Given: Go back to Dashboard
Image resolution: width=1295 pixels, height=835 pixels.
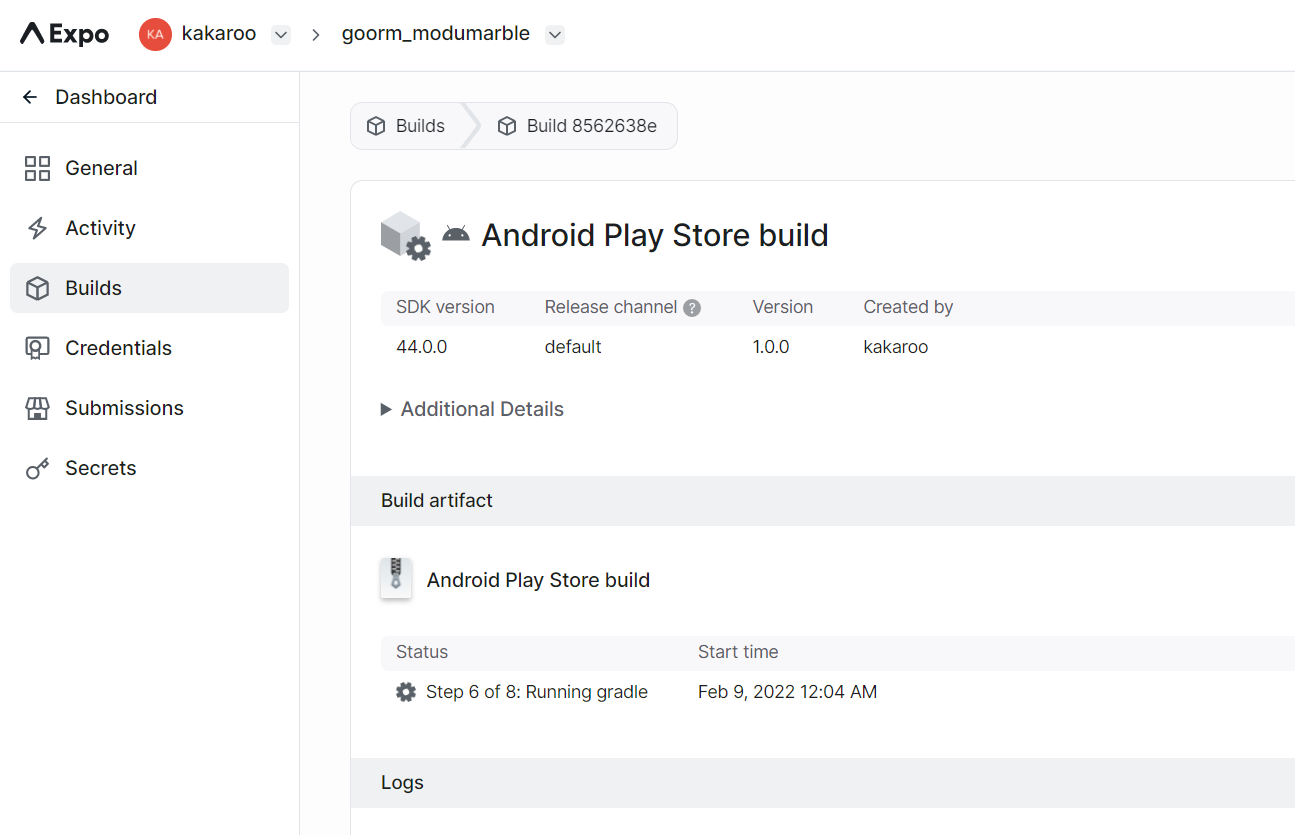Looking at the screenshot, I should tap(106, 97).
